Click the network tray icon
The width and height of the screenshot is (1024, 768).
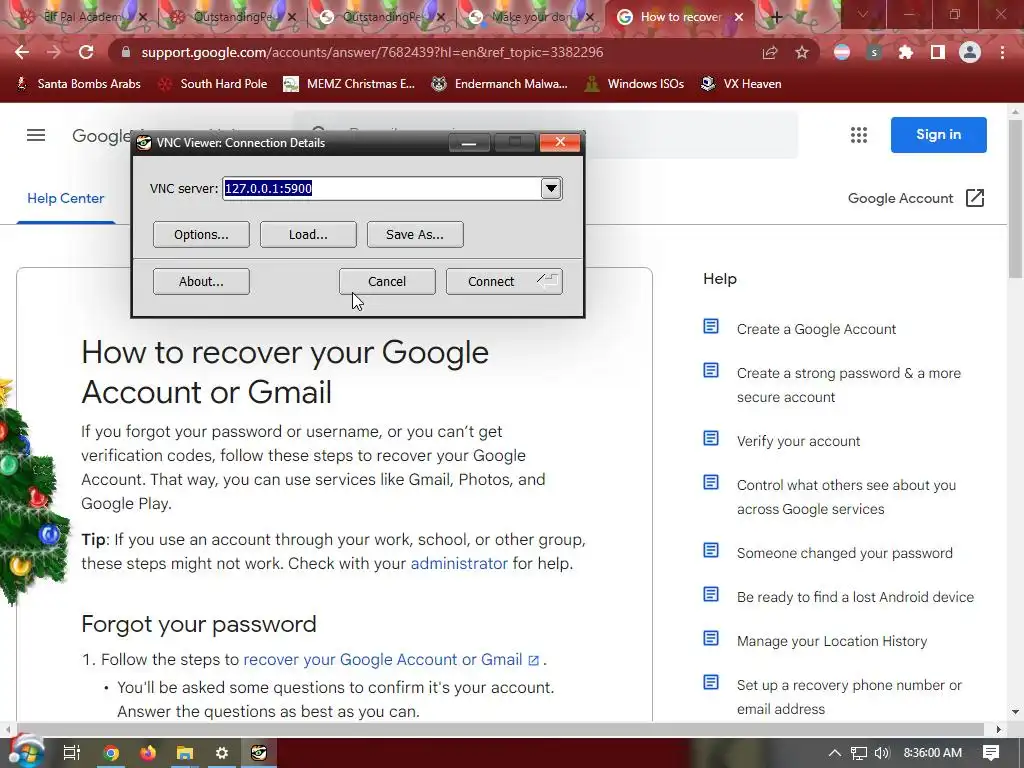[859, 753]
